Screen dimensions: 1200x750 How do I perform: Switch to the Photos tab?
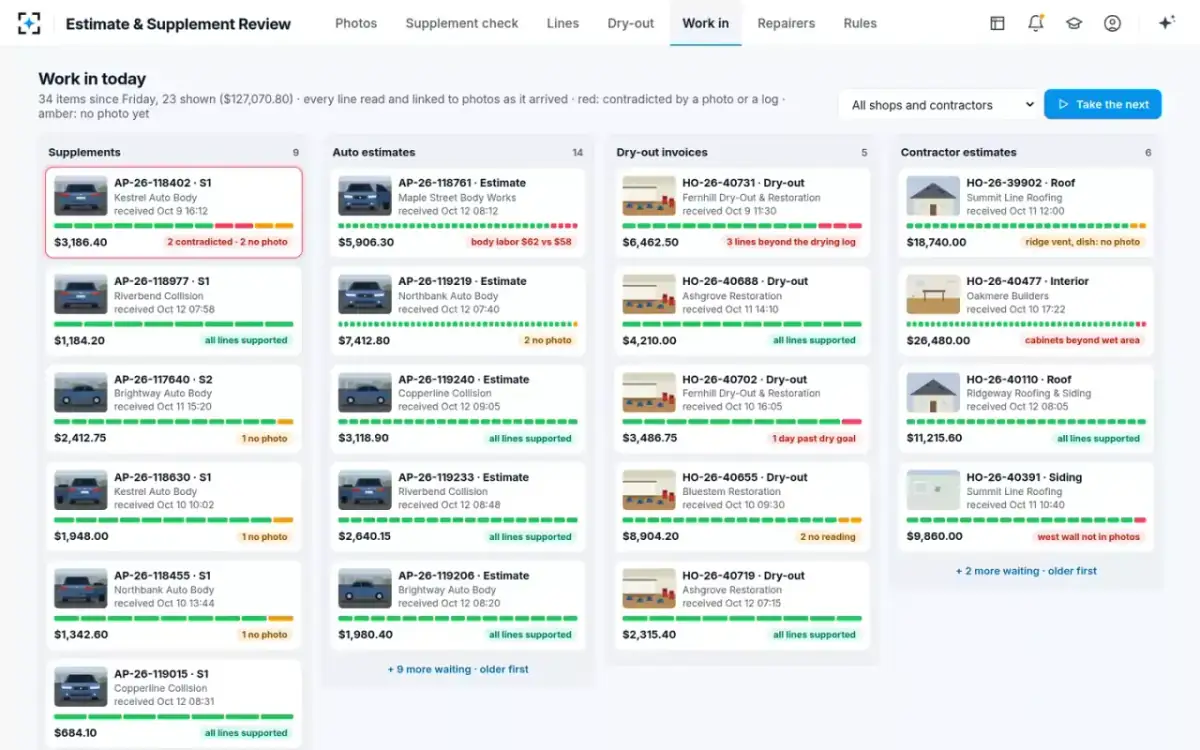coord(356,23)
